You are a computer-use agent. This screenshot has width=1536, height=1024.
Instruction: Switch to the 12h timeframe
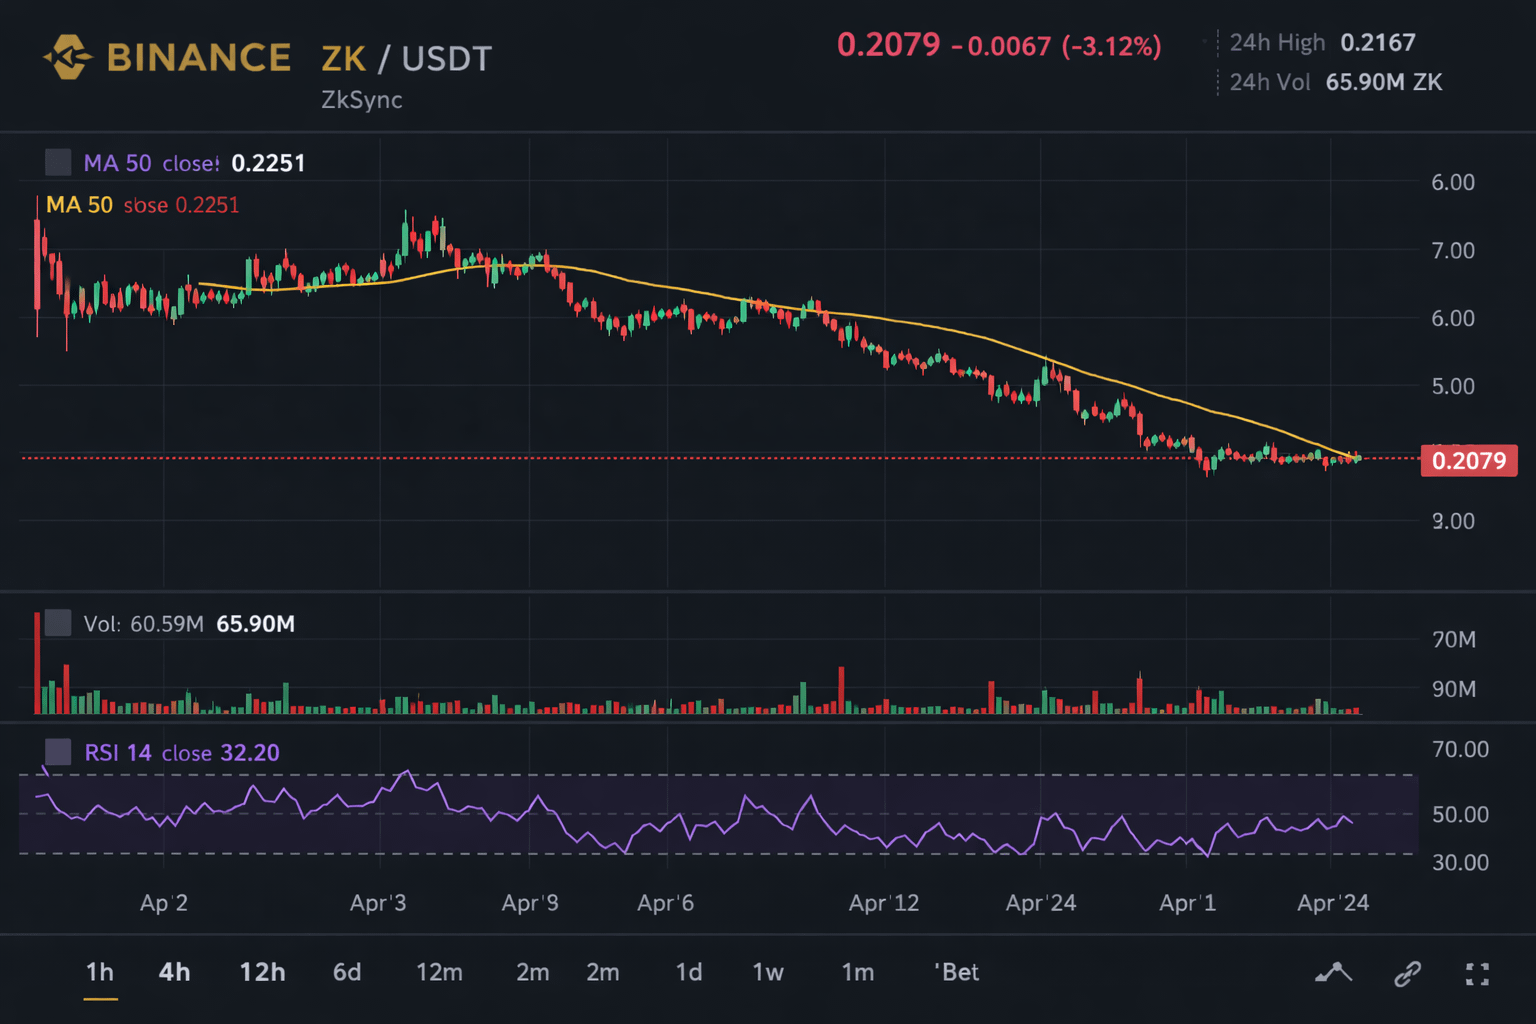coord(262,972)
